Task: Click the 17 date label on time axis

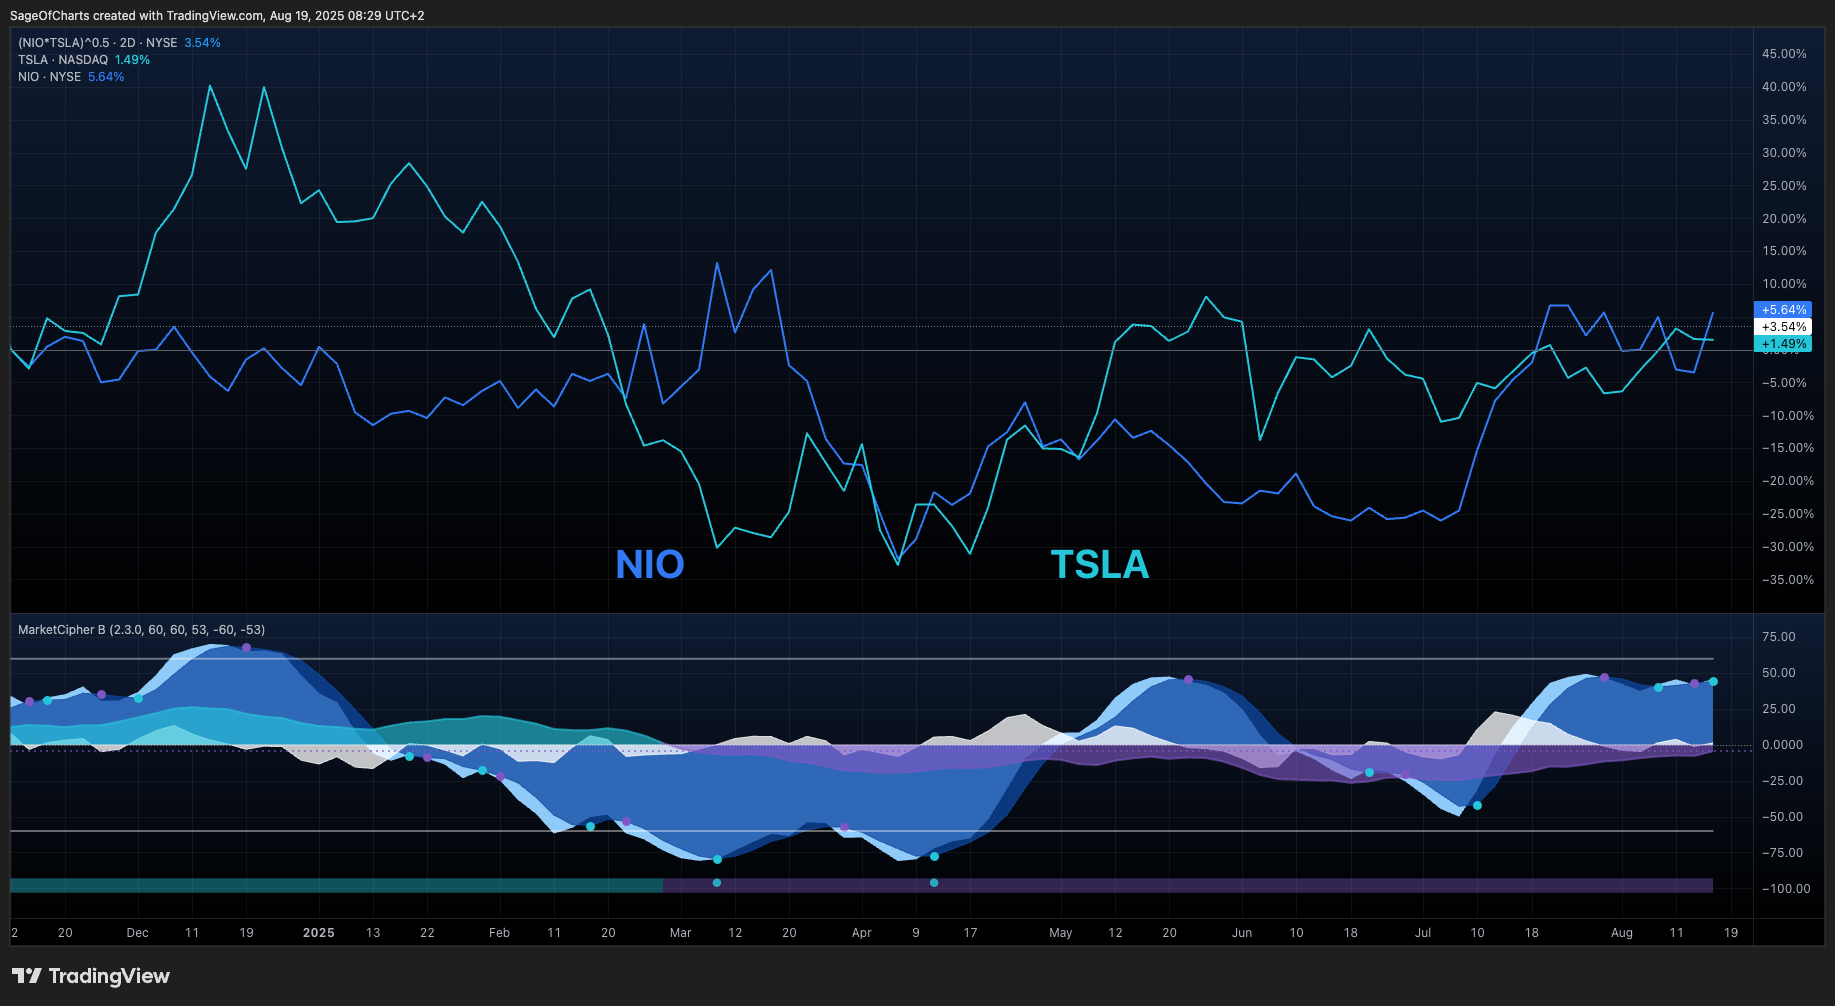Action: (970, 933)
